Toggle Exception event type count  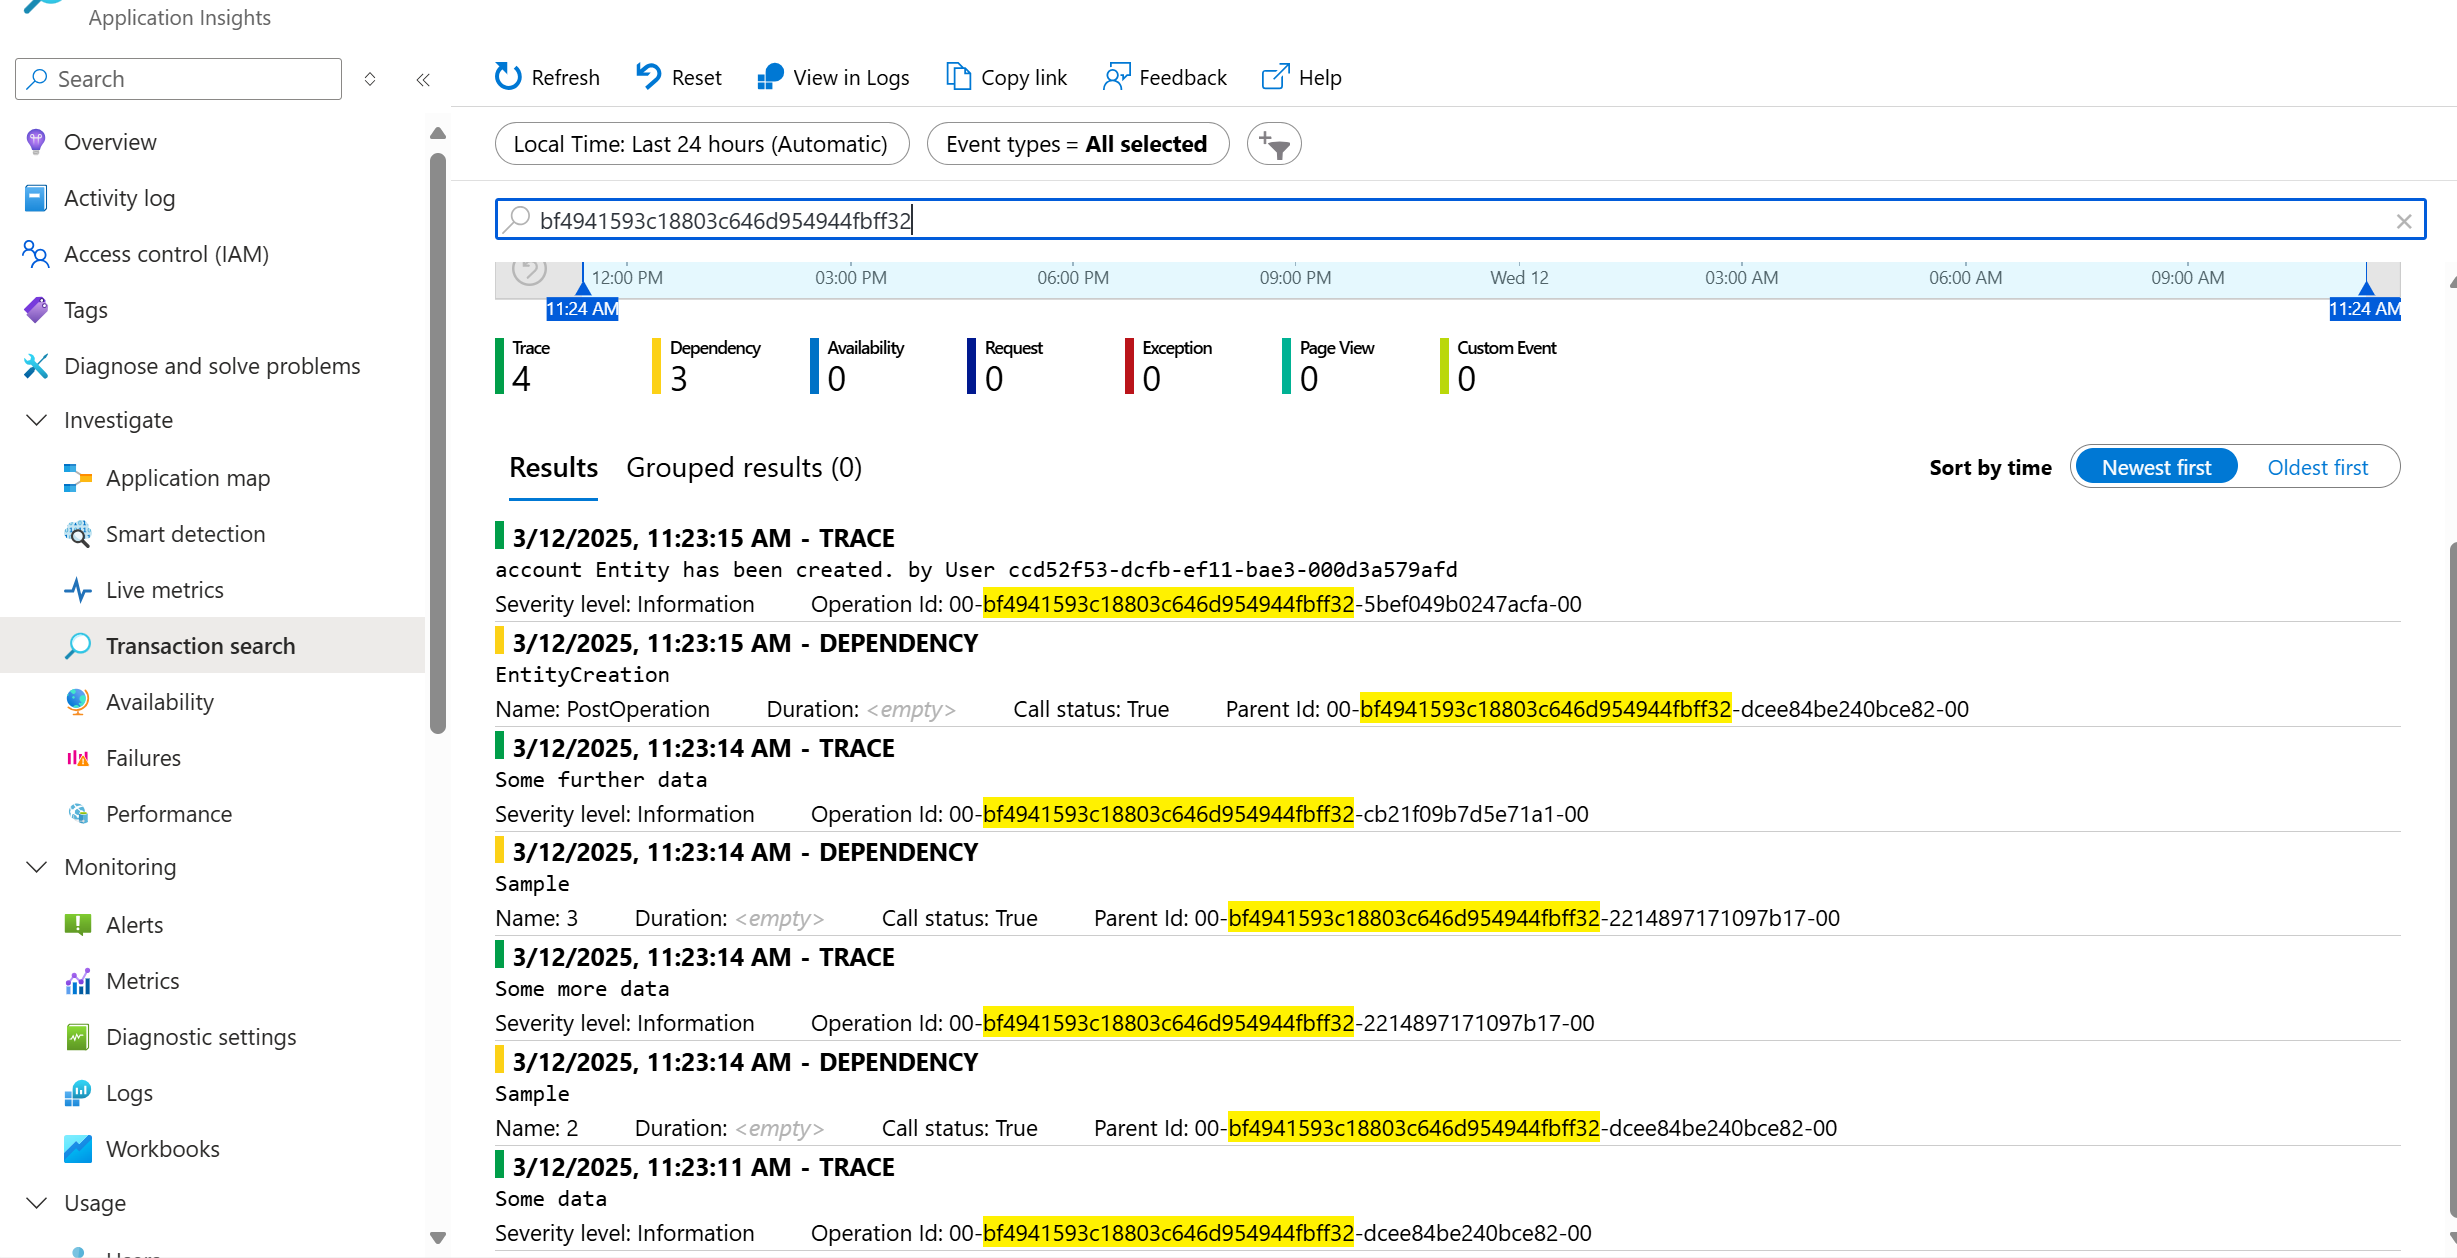pos(1168,366)
